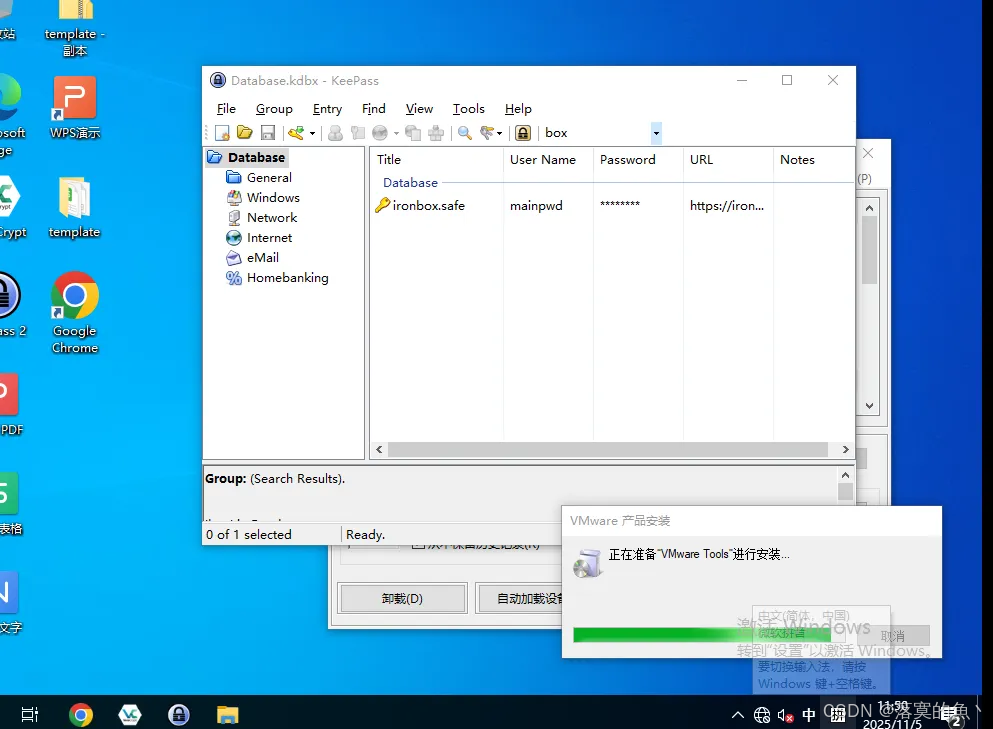Click the muted volume tray icon
The height and width of the screenshot is (729, 993).
click(x=785, y=716)
